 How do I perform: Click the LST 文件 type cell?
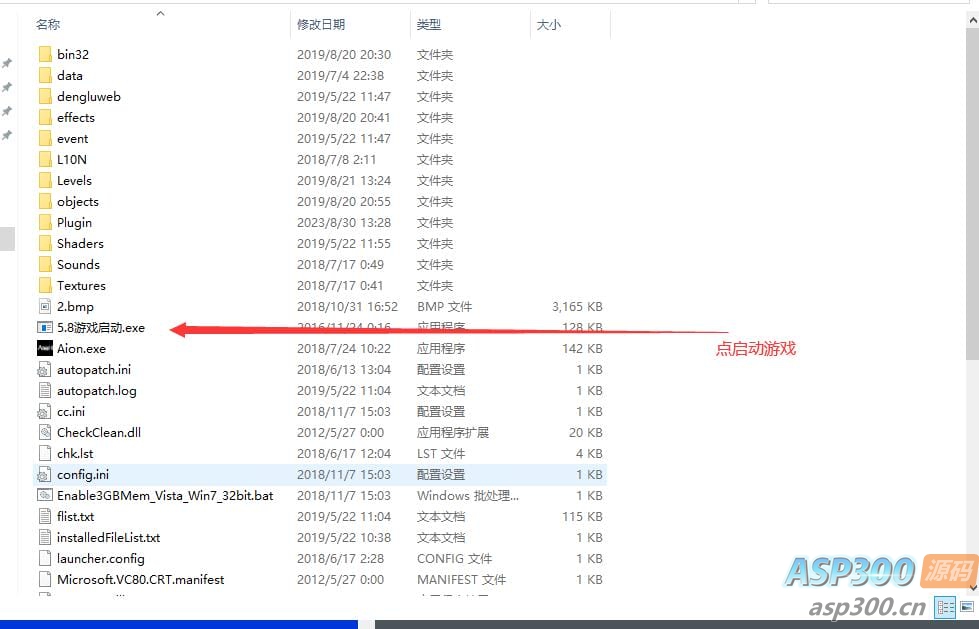tap(441, 453)
